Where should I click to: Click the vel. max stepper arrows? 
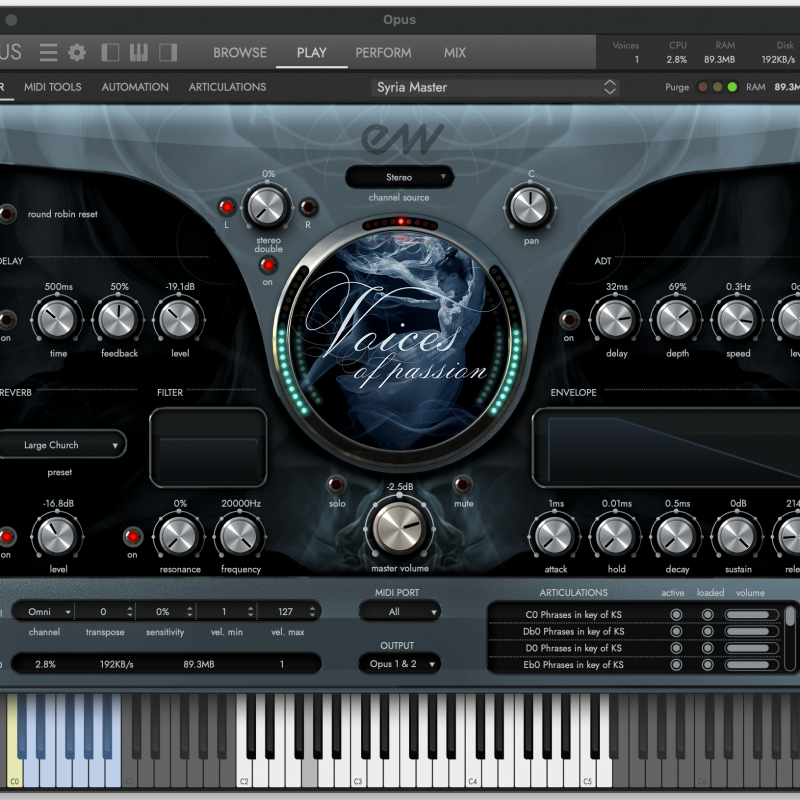pyautogui.click(x=312, y=611)
